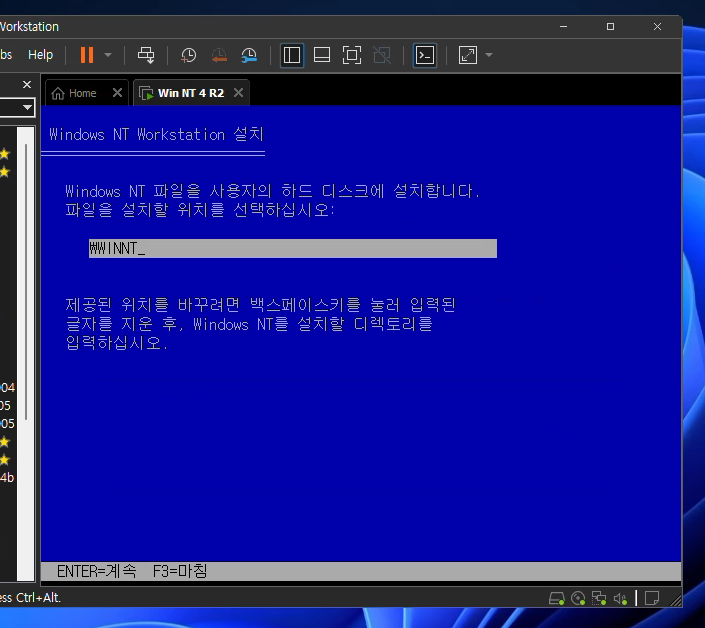Screen dimensions: 705x628
Task: Send Ctrl+Alt+Del to the VM
Action: click(146, 55)
